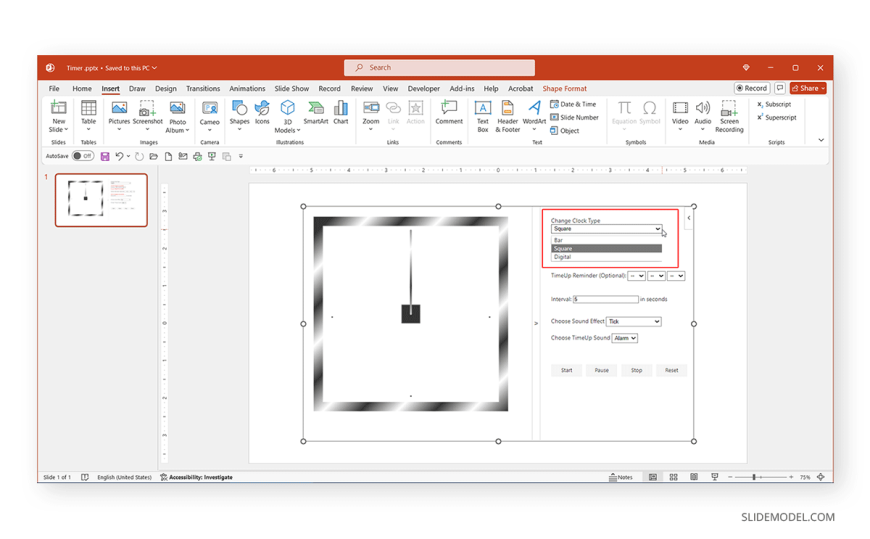Click the Record button at top right
The width and height of the screenshot is (870, 539).
(x=751, y=88)
